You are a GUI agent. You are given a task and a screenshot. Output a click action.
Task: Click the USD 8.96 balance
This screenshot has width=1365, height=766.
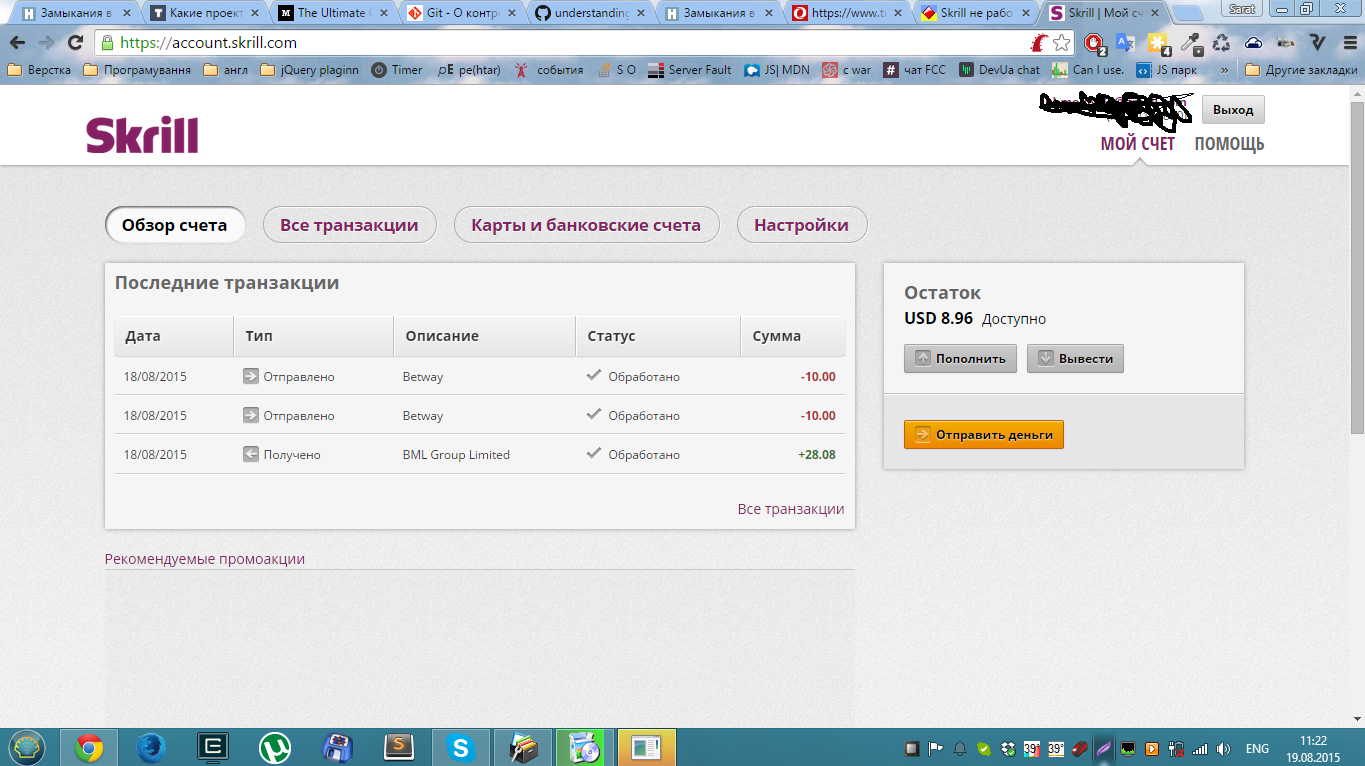click(938, 318)
